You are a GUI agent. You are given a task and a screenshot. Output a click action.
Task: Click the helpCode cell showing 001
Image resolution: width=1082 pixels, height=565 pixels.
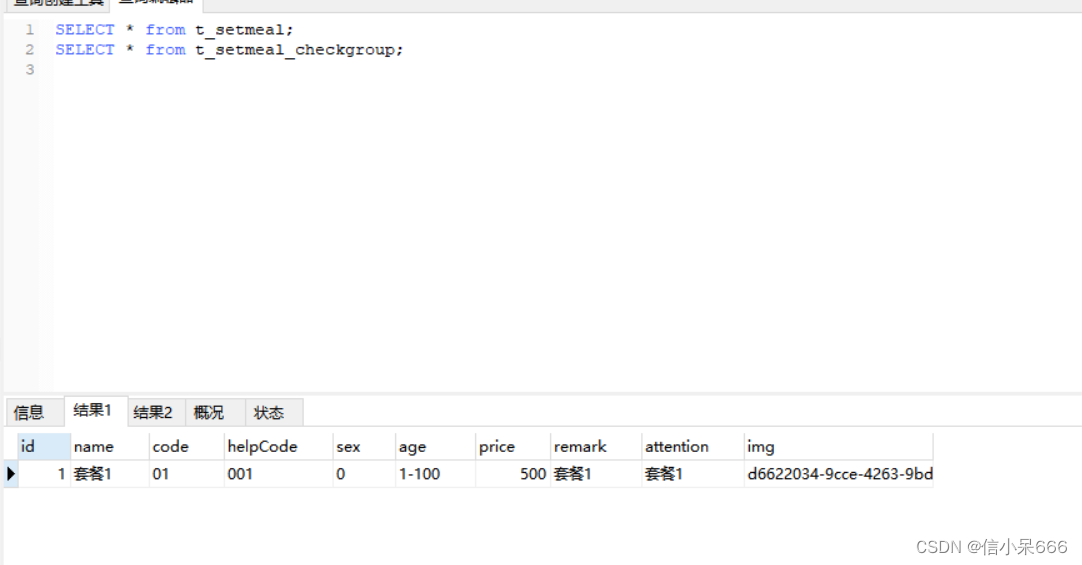point(241,474)
